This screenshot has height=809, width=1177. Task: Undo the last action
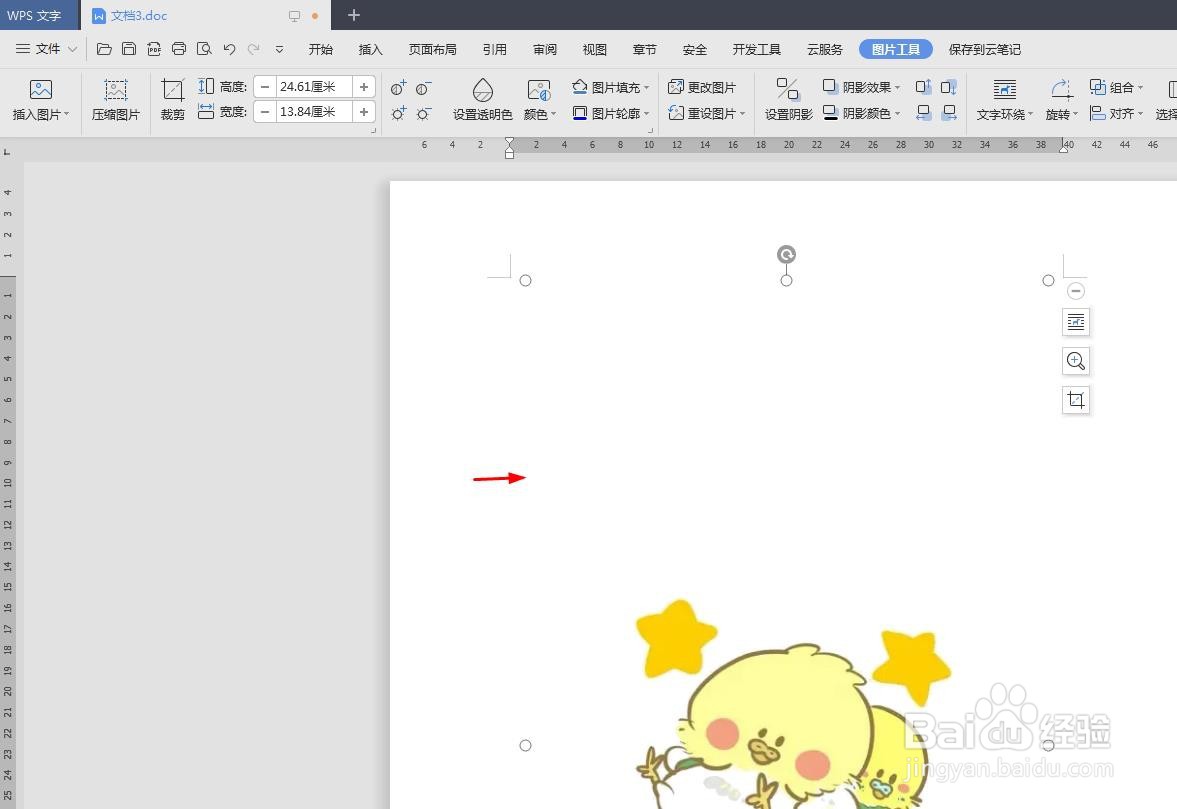coord(229,49)
